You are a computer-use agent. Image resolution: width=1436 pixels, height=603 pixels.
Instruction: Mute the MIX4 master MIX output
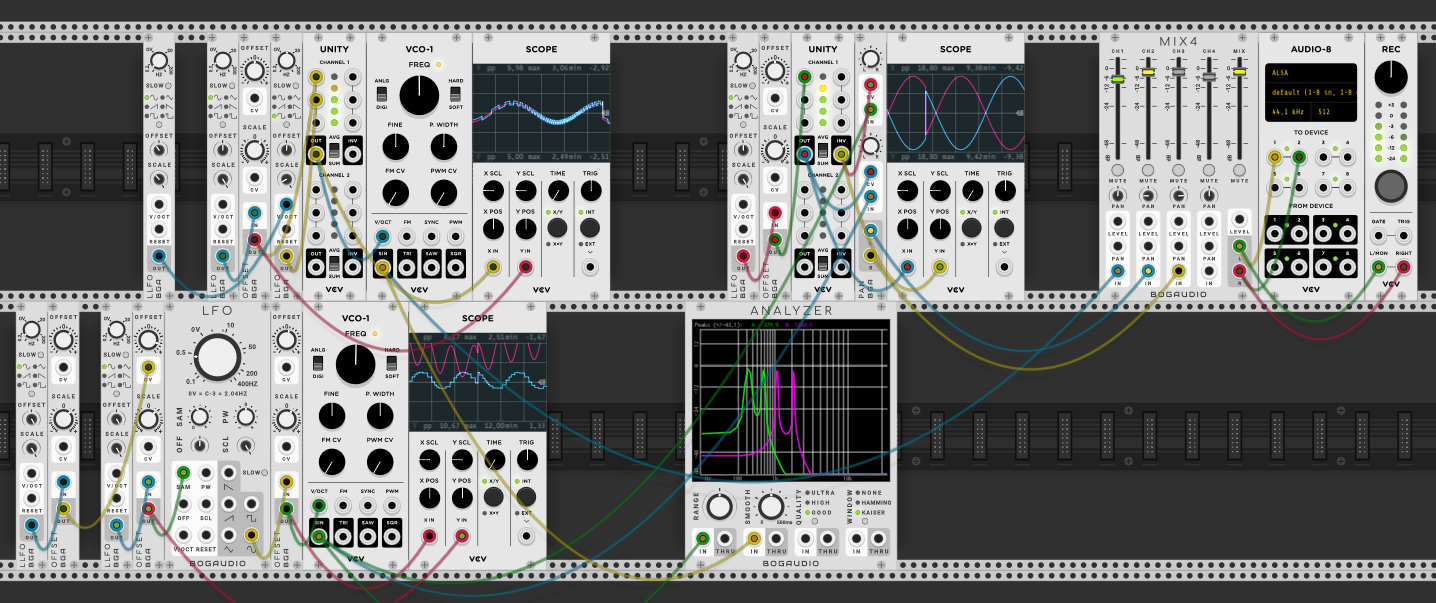(x=1240, y=170)
